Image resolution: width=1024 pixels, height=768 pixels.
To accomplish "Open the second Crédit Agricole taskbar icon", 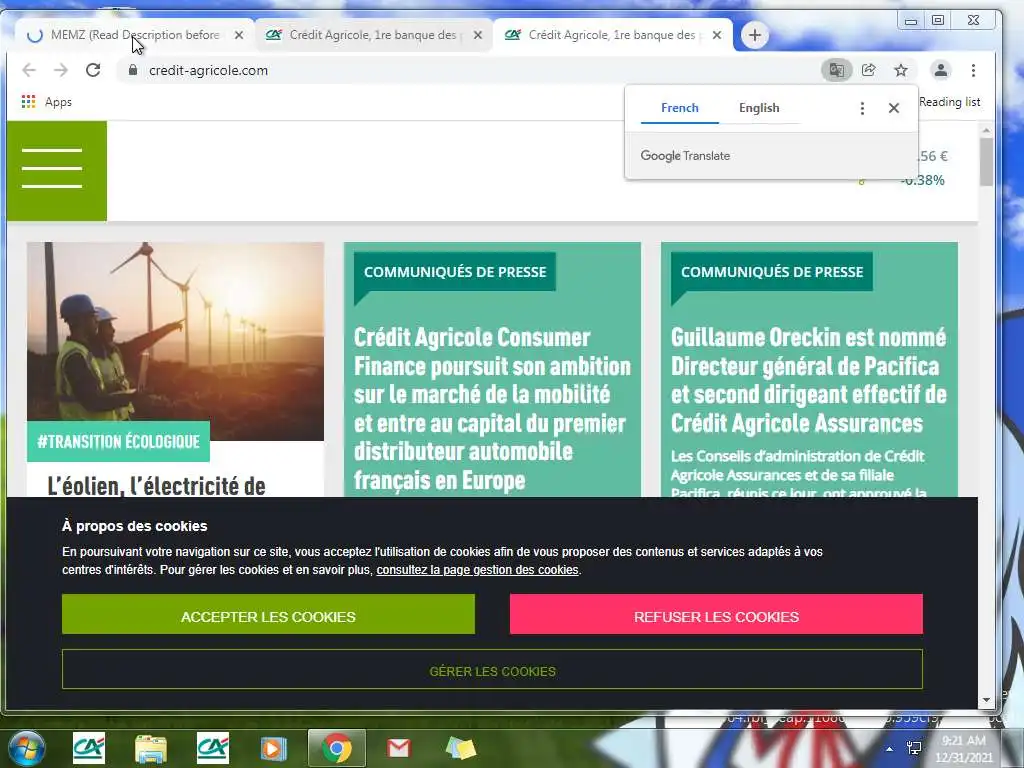I will click(213, 748).
